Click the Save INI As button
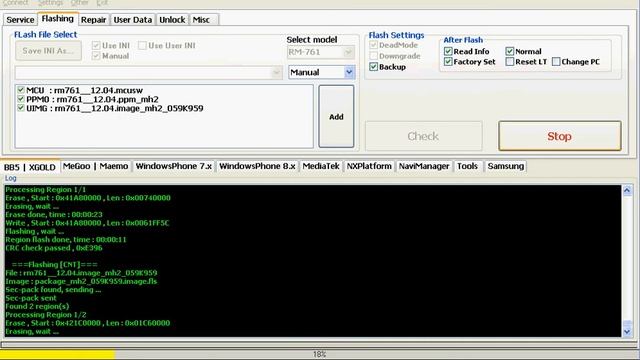This screenshot has width=640, height=360. coord(48,51)
